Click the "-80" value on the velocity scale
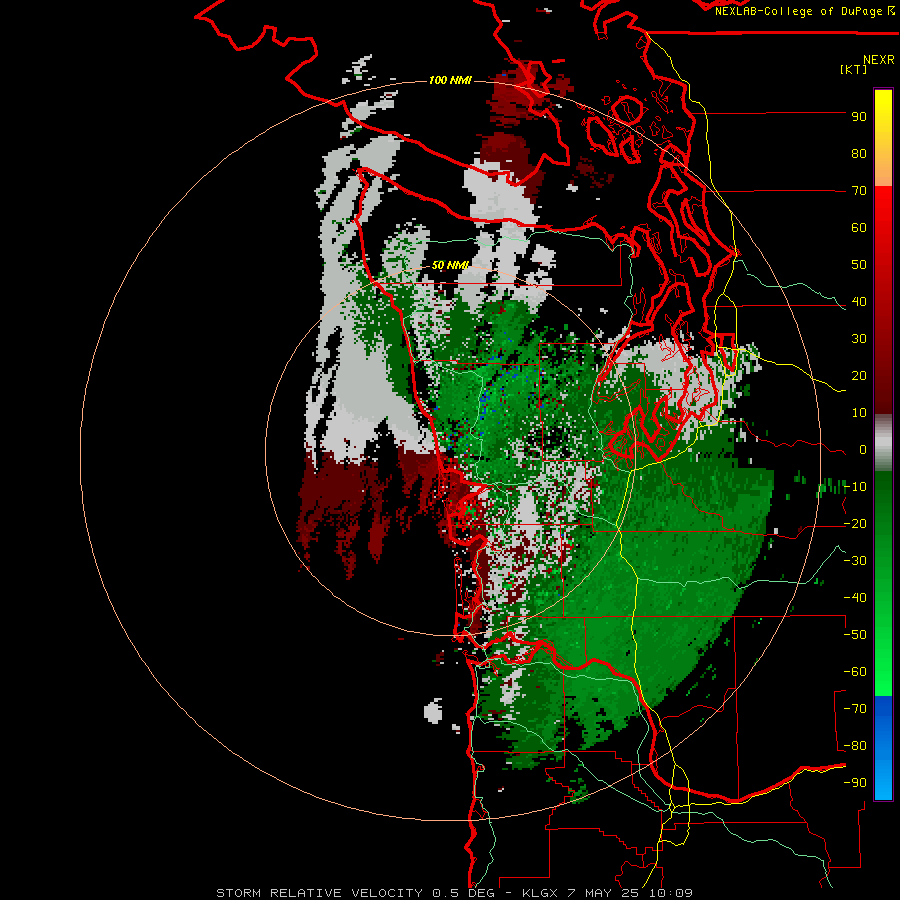Screen dimensions: 900x900 click(855, 746)
